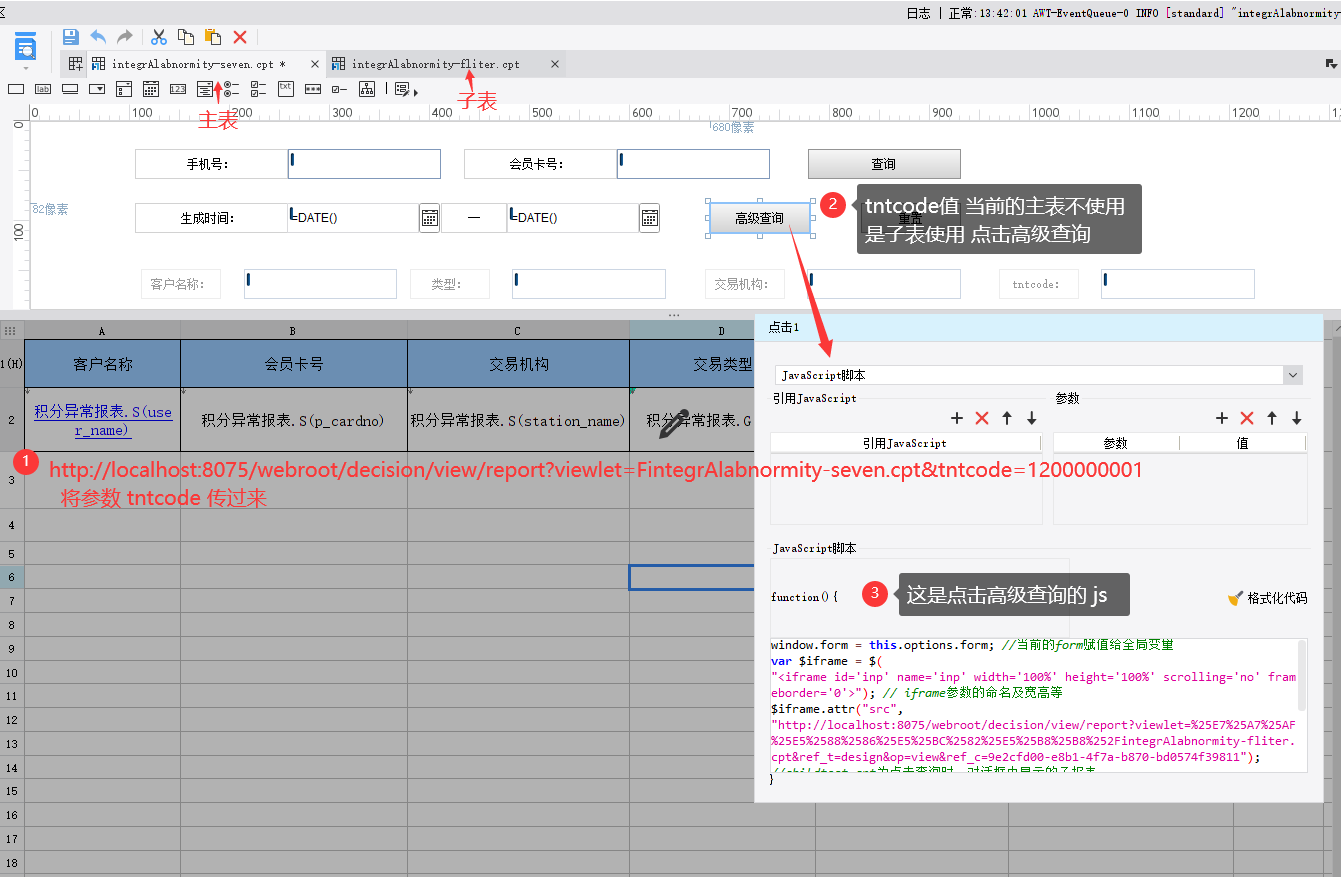Insert a button widget
This screenshot has height=877, width=1341.
point(70,89)
